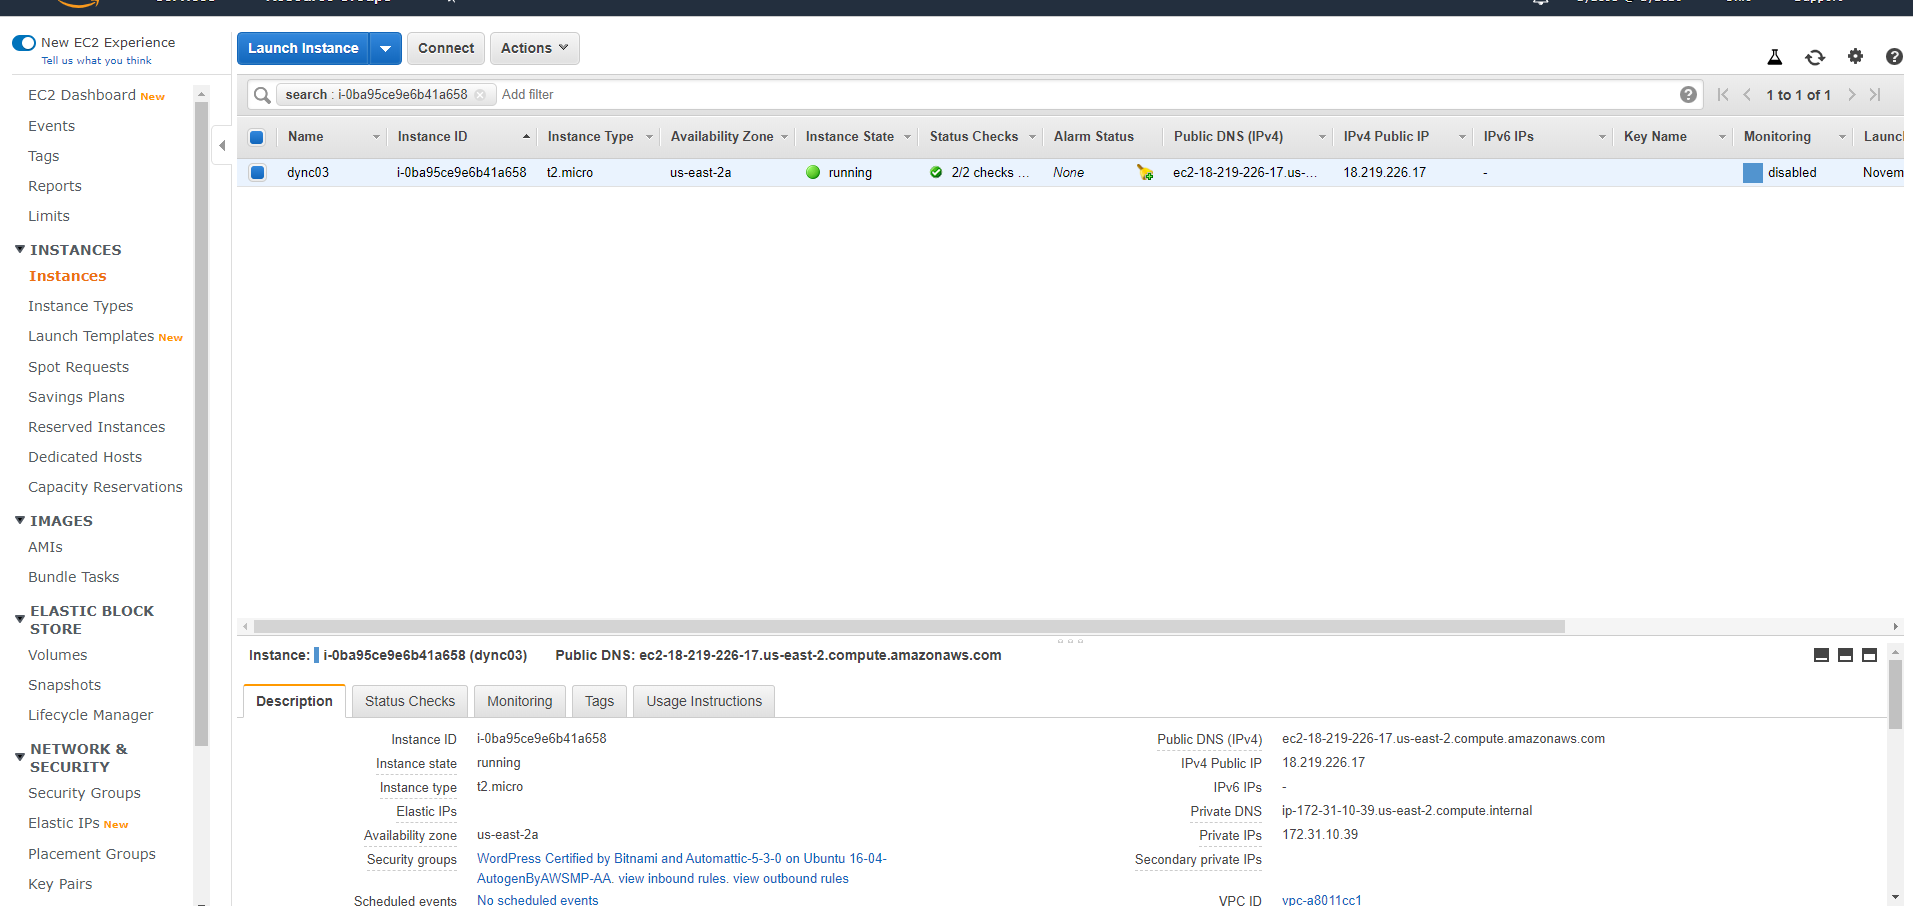Image resolution: width=1913 pixels, height=915 pixels.
Task: Open the help question mark icon
Action: [x=1894, y=57]
